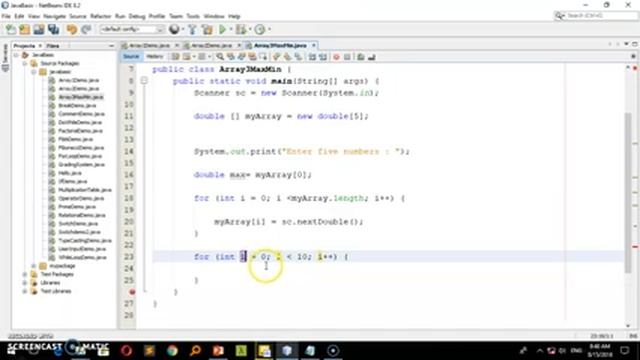Click the New Project toolbar icon
This screenshot has height=360, width=640.
pos(24,29)
